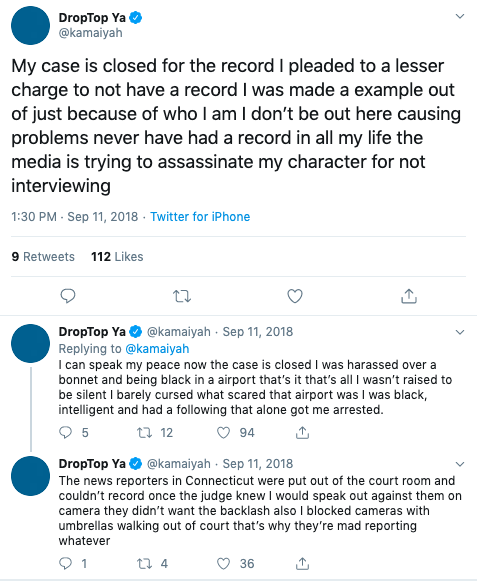Like the main tweet with heart icon
This screenshot has width=477, height=581.
coord(295,296)
